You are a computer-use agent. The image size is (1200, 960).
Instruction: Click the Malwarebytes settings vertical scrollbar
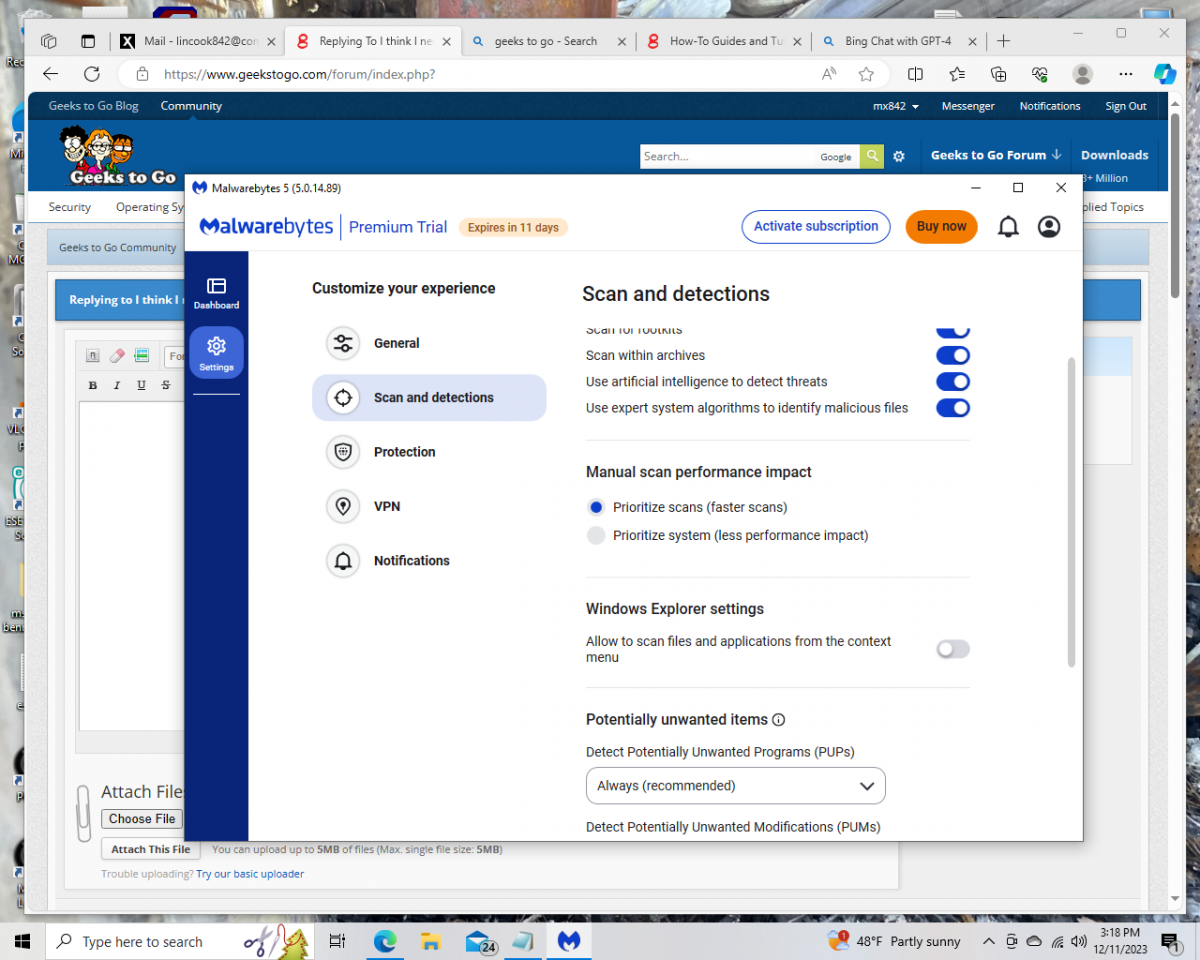[1071, 512]
